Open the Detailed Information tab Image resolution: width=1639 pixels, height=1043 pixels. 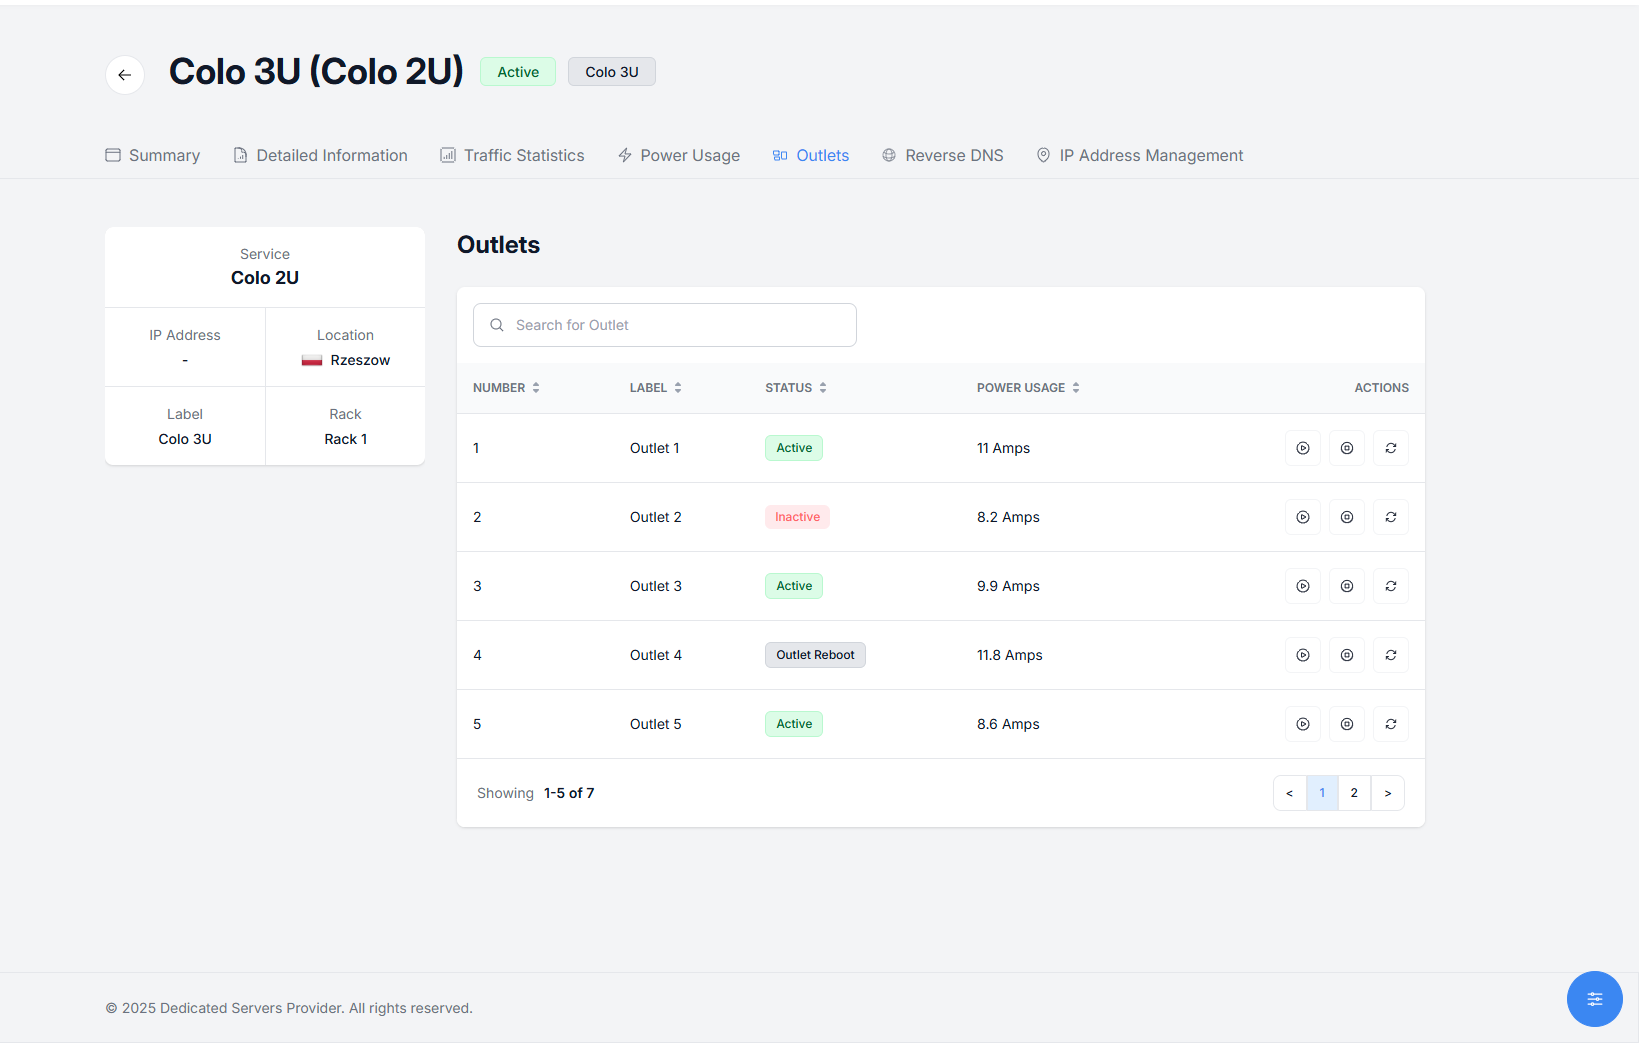click(x=320, y=155)
